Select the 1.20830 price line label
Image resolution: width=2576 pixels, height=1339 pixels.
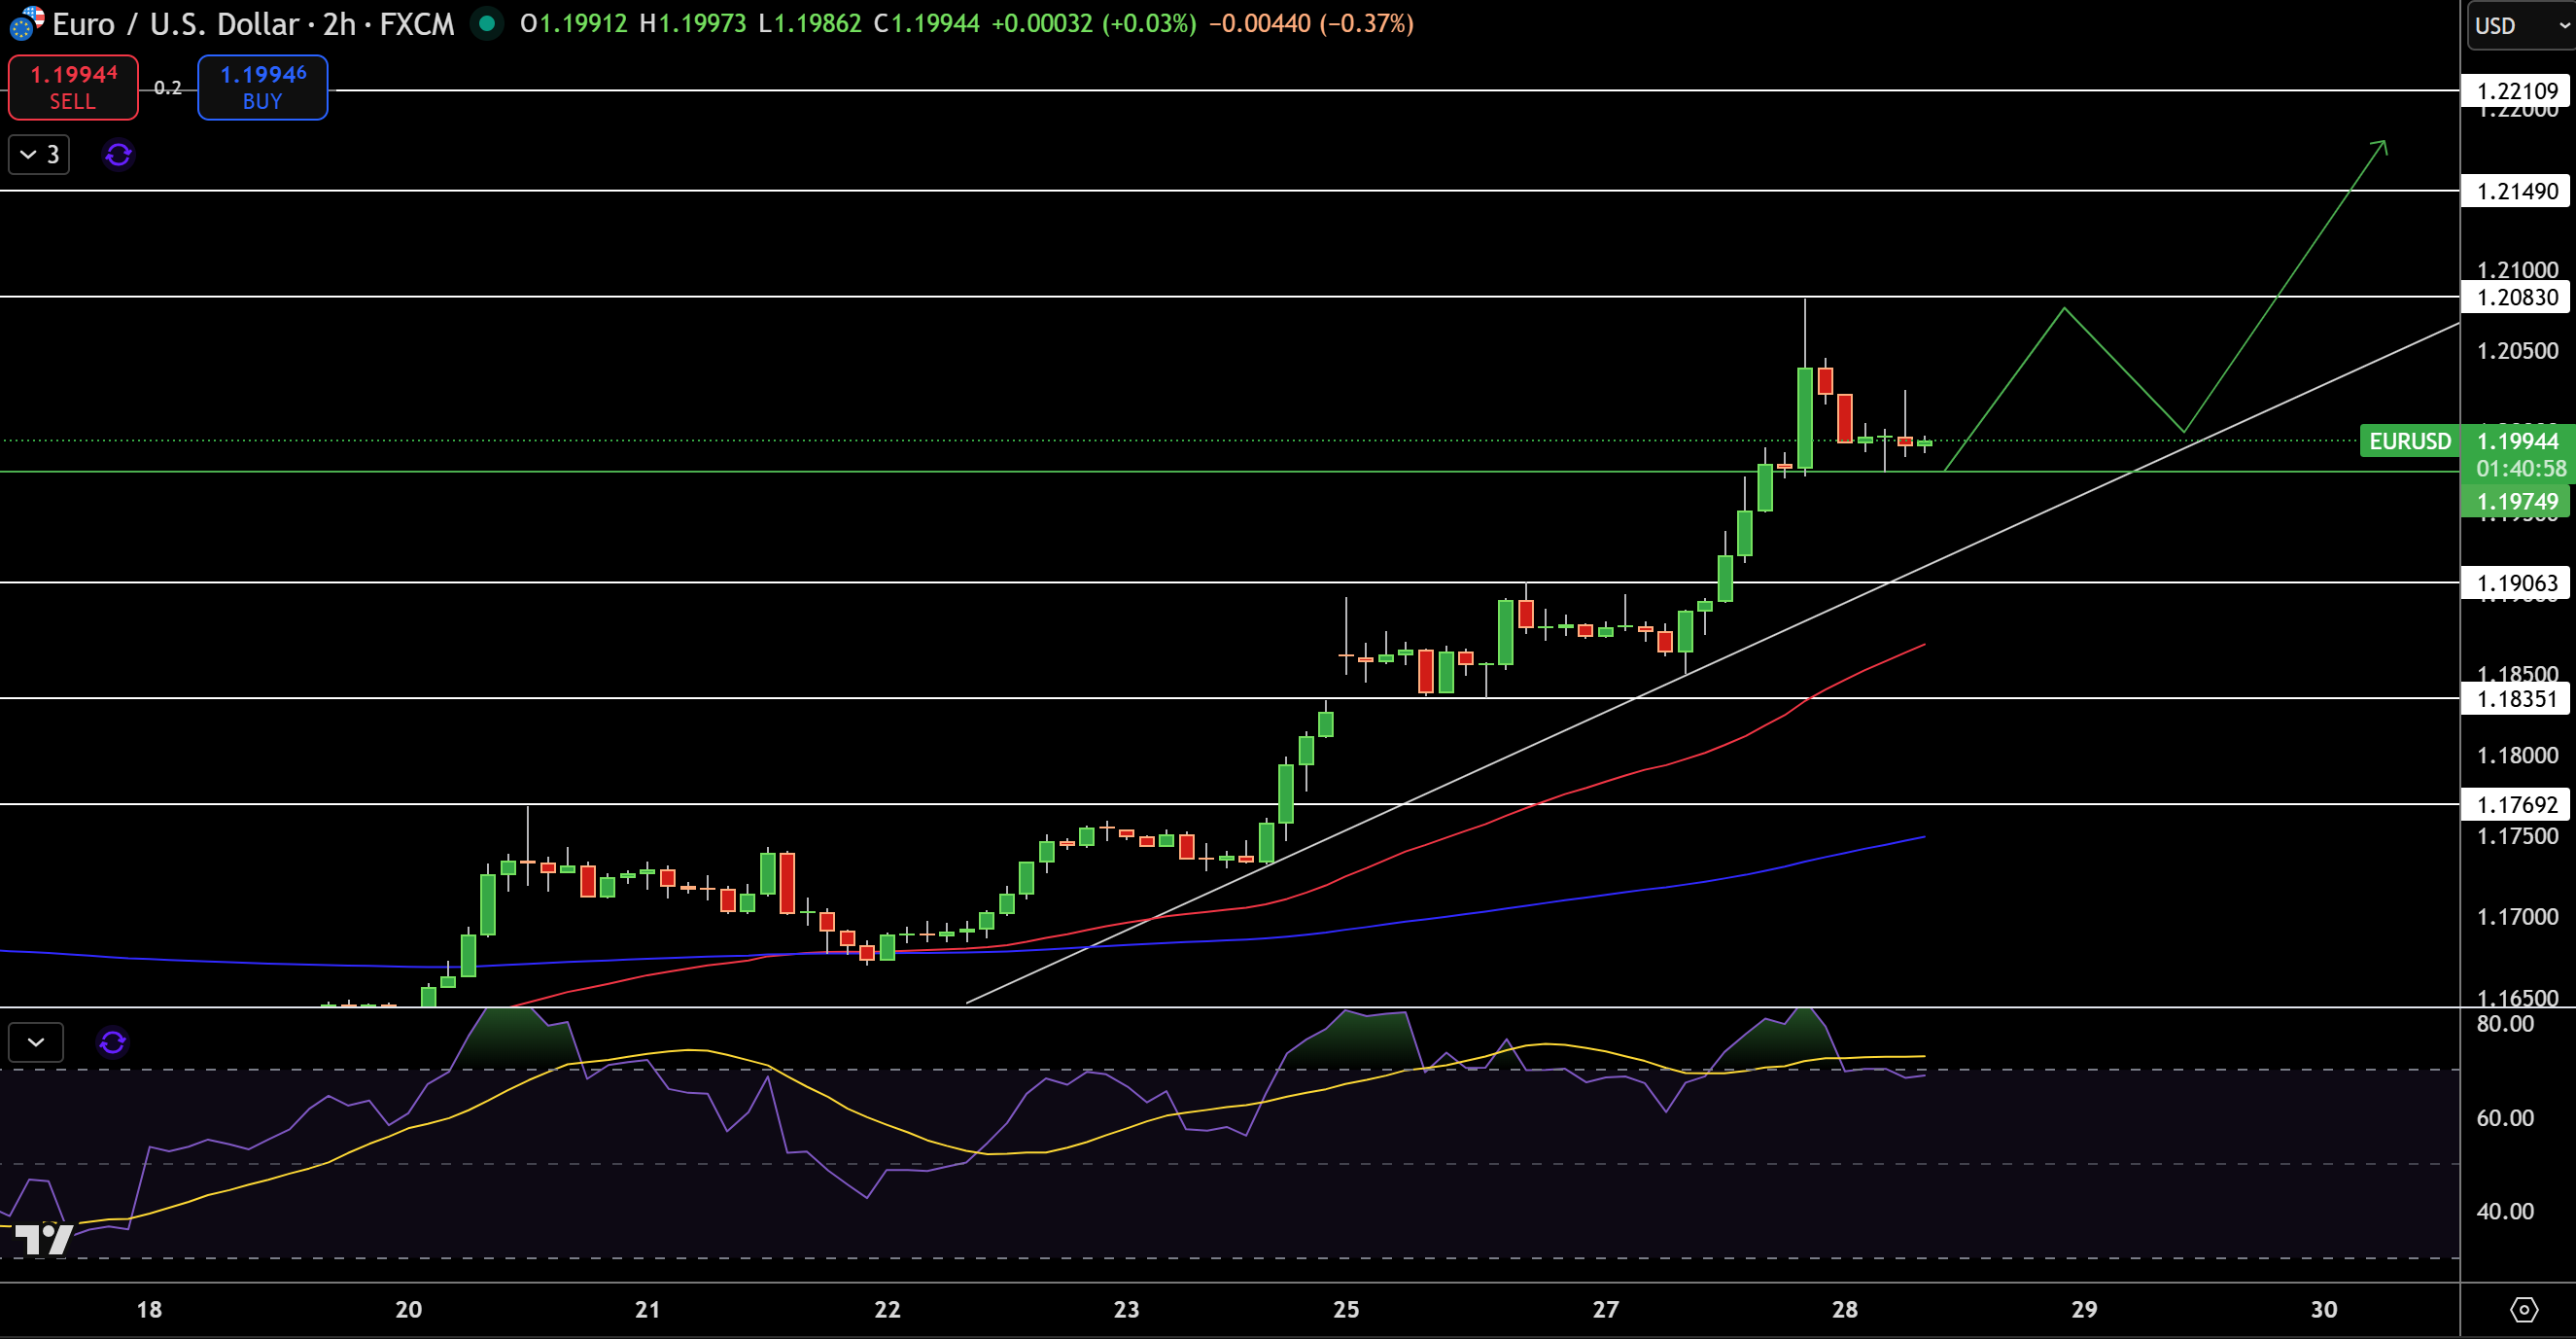[2516, 297]
